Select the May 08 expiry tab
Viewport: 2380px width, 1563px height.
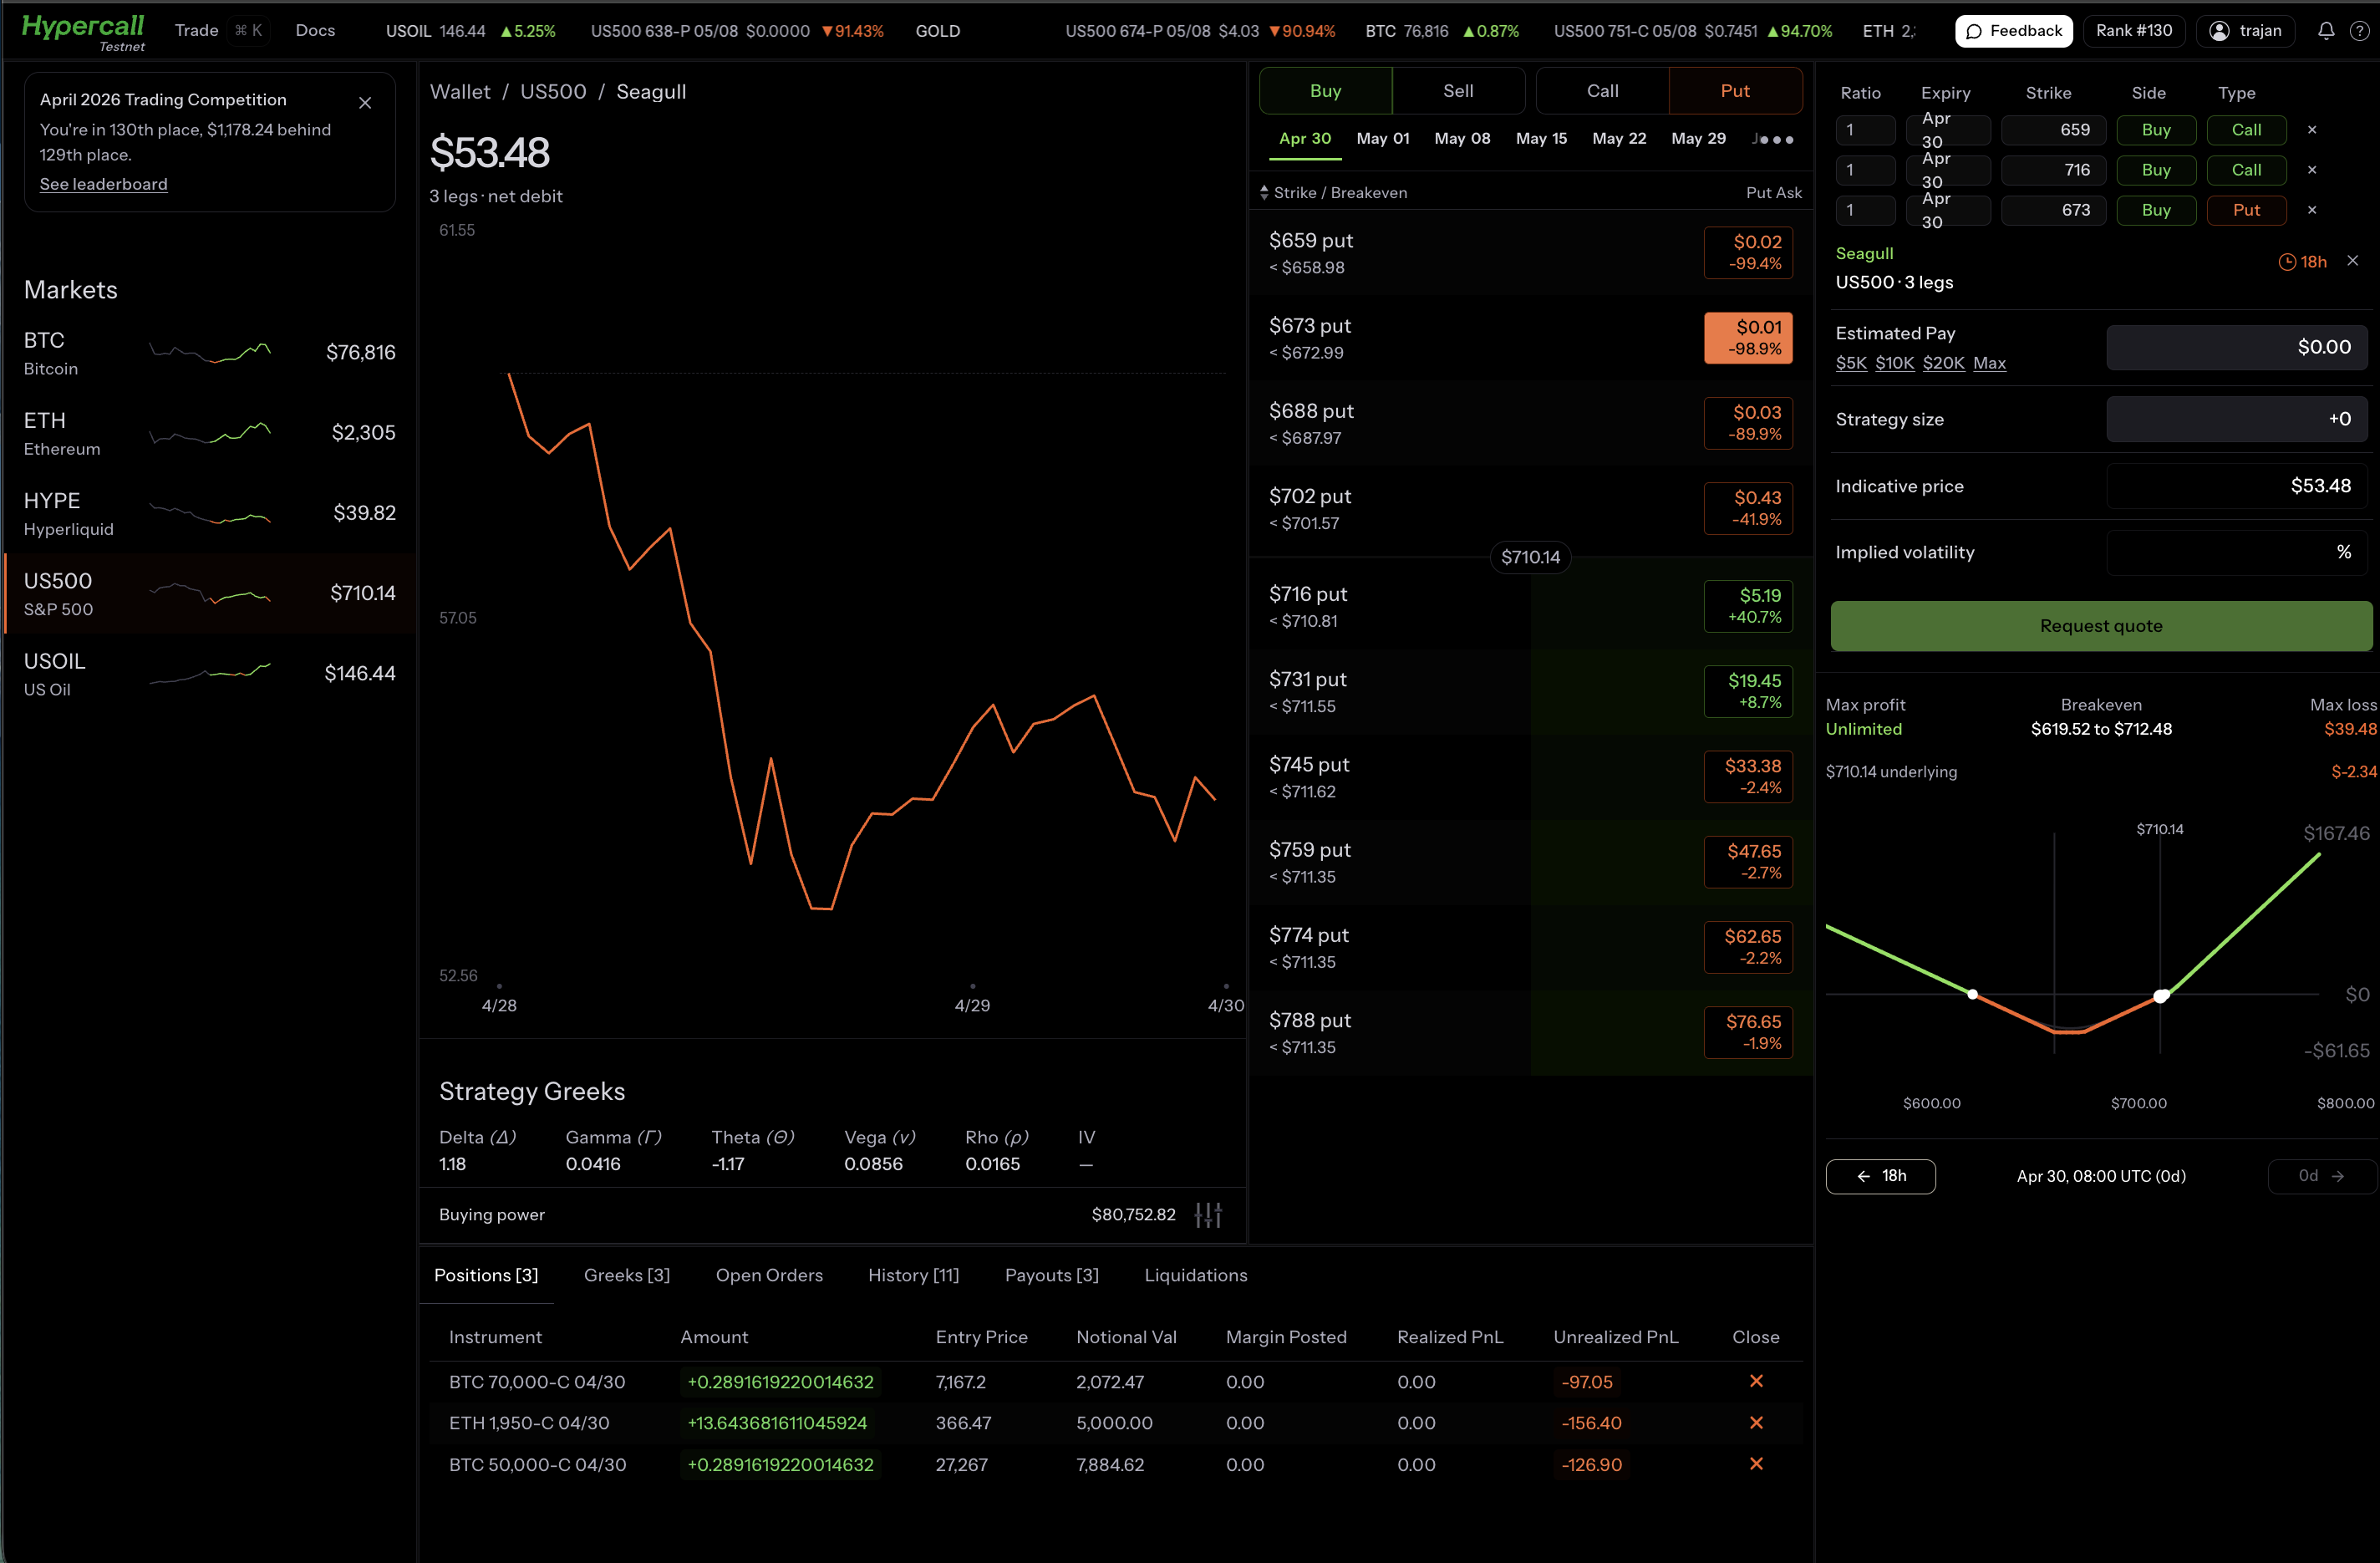click(x=1461, y=139)
